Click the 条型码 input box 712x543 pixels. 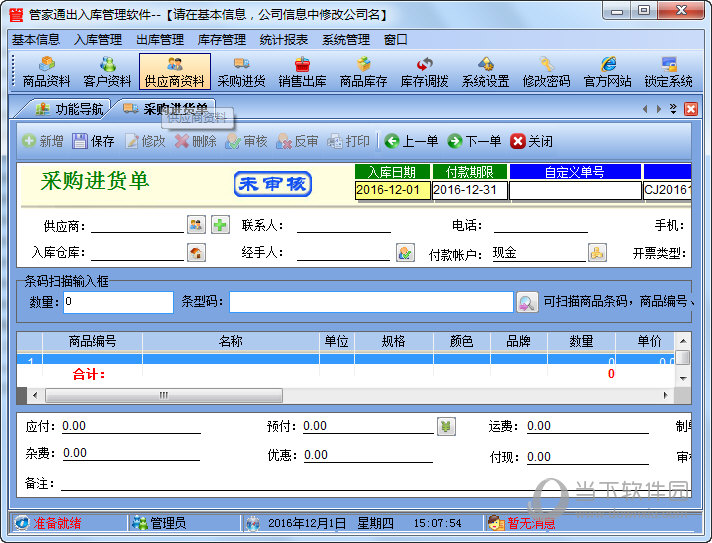point(371,302)
